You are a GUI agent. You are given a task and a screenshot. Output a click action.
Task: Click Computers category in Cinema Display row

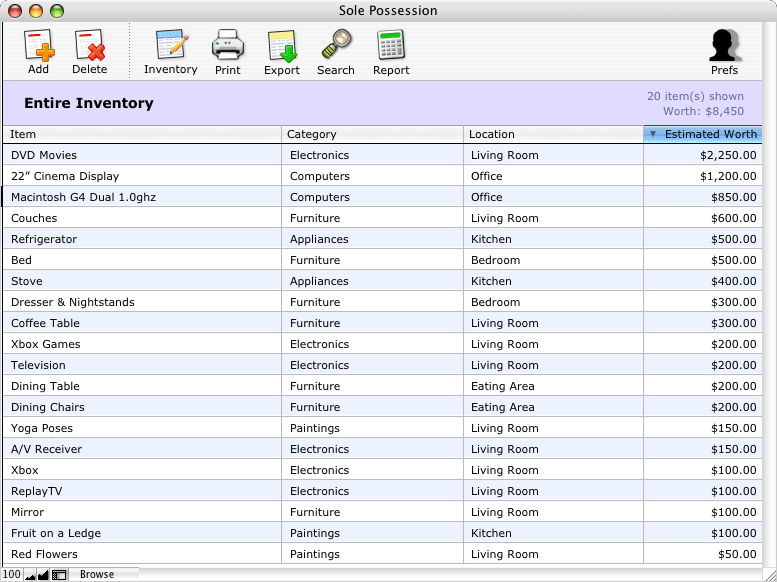320,176
